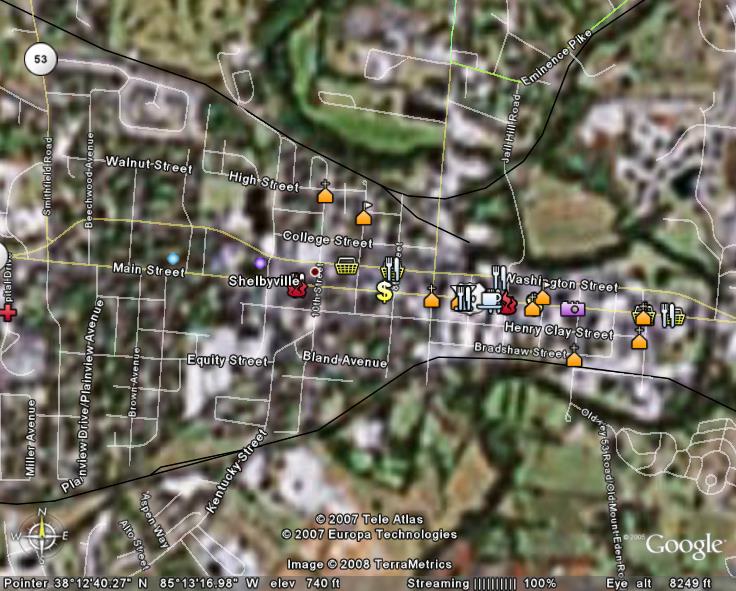736x591 pixels.
Task: Click the light blue dot on Main Street
Action: pyautogui.click(x=173, y=259)
